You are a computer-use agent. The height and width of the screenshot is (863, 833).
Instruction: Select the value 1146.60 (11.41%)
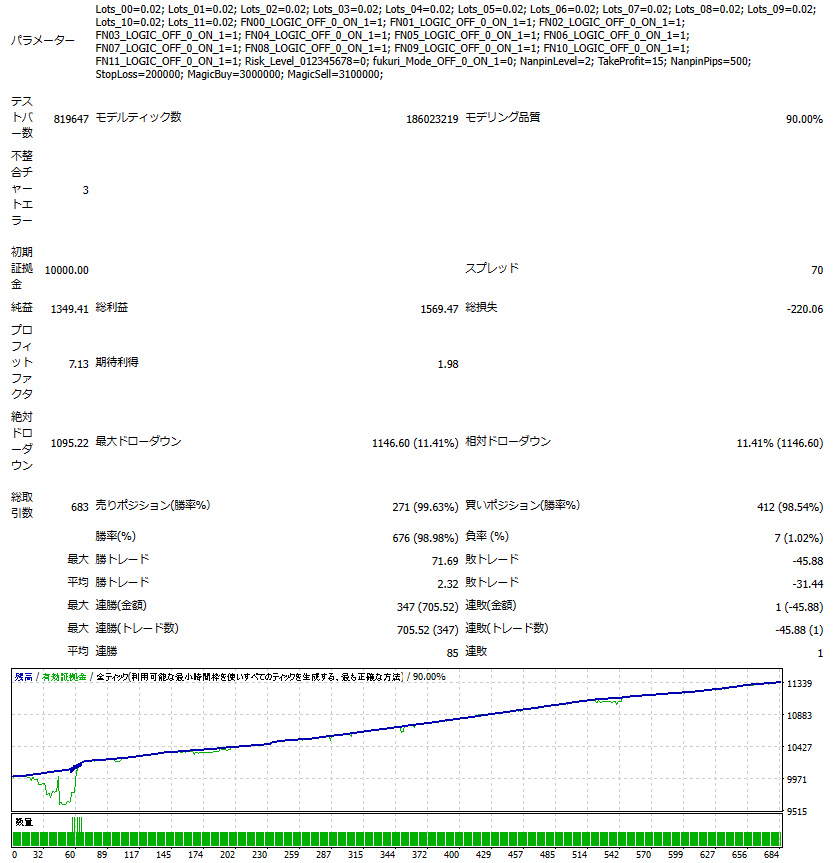pos(415,444)
